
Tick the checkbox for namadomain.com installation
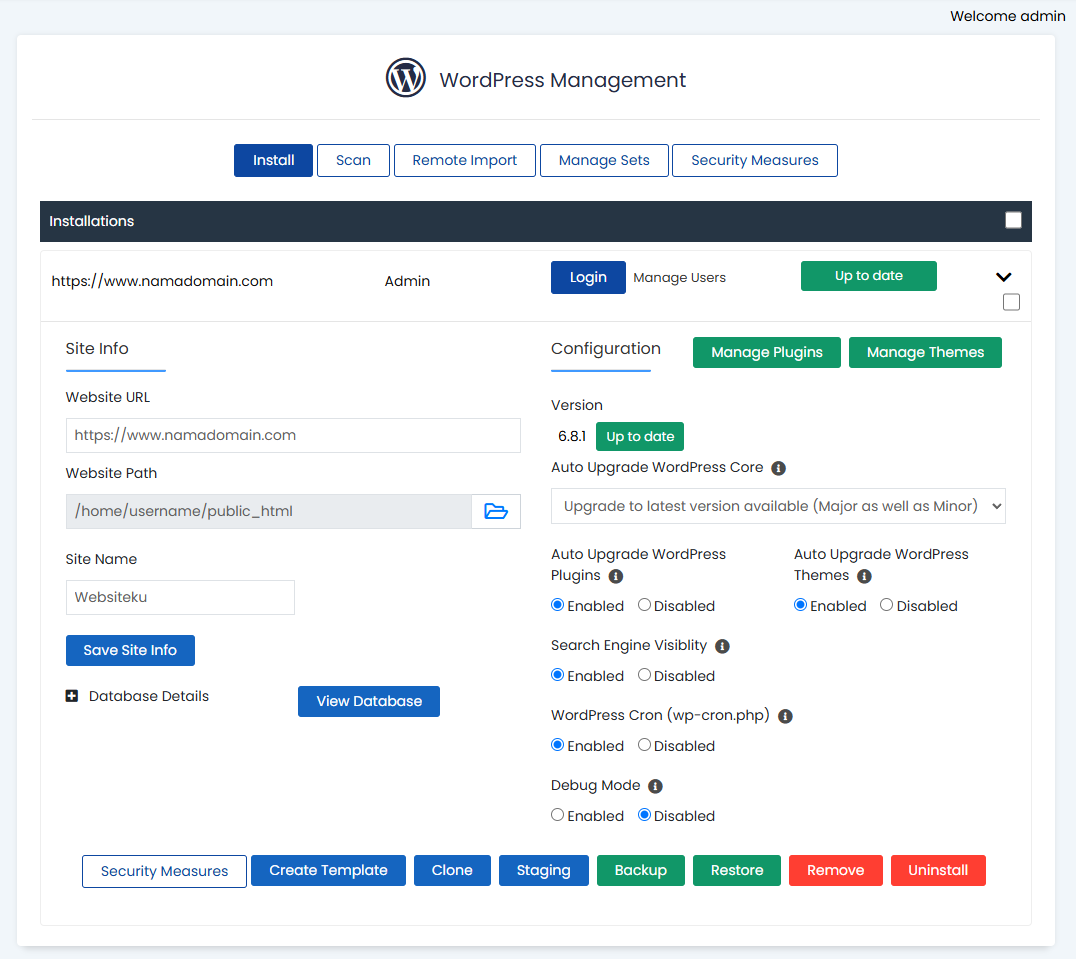1011,302
